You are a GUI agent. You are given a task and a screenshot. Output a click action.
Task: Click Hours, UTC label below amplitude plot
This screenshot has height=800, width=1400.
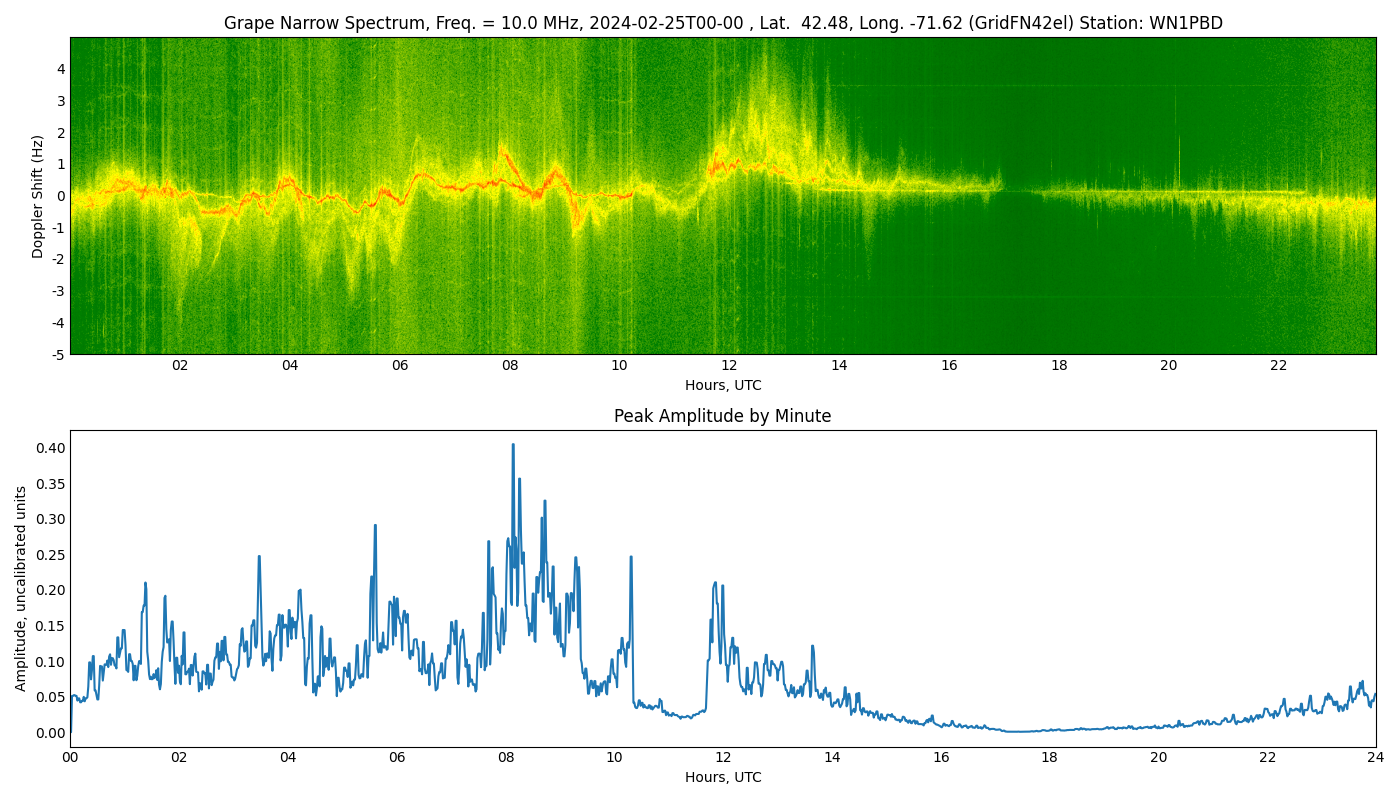click(x=722, y=777)
